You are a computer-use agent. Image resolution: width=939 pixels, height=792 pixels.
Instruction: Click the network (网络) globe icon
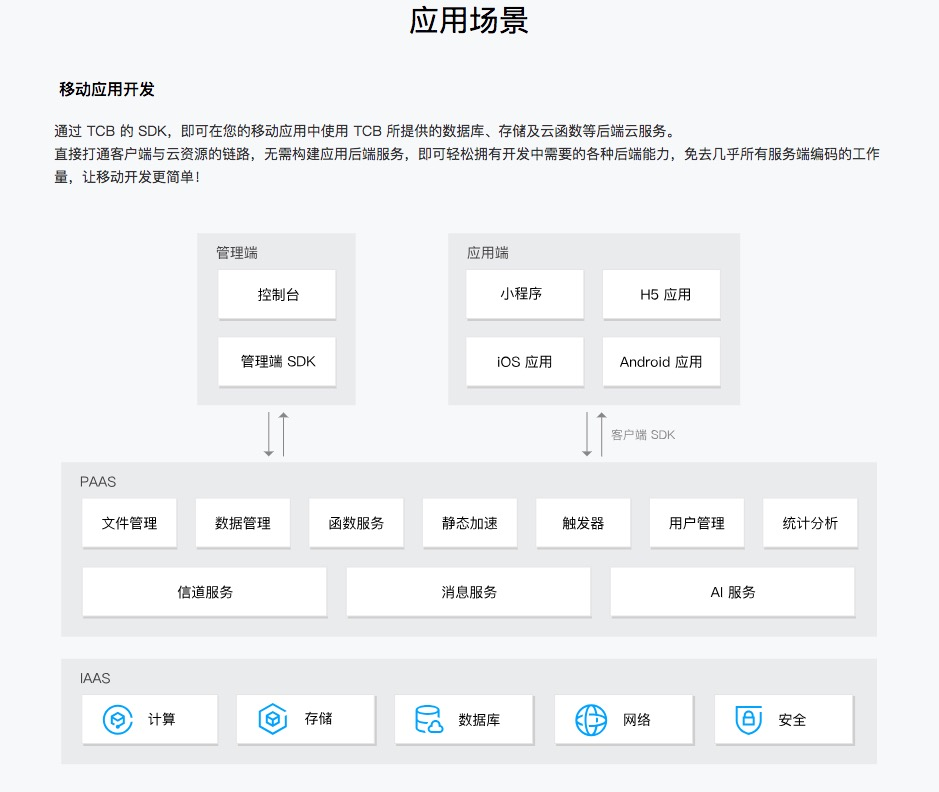pyautogui.click(x=591, y=720)
